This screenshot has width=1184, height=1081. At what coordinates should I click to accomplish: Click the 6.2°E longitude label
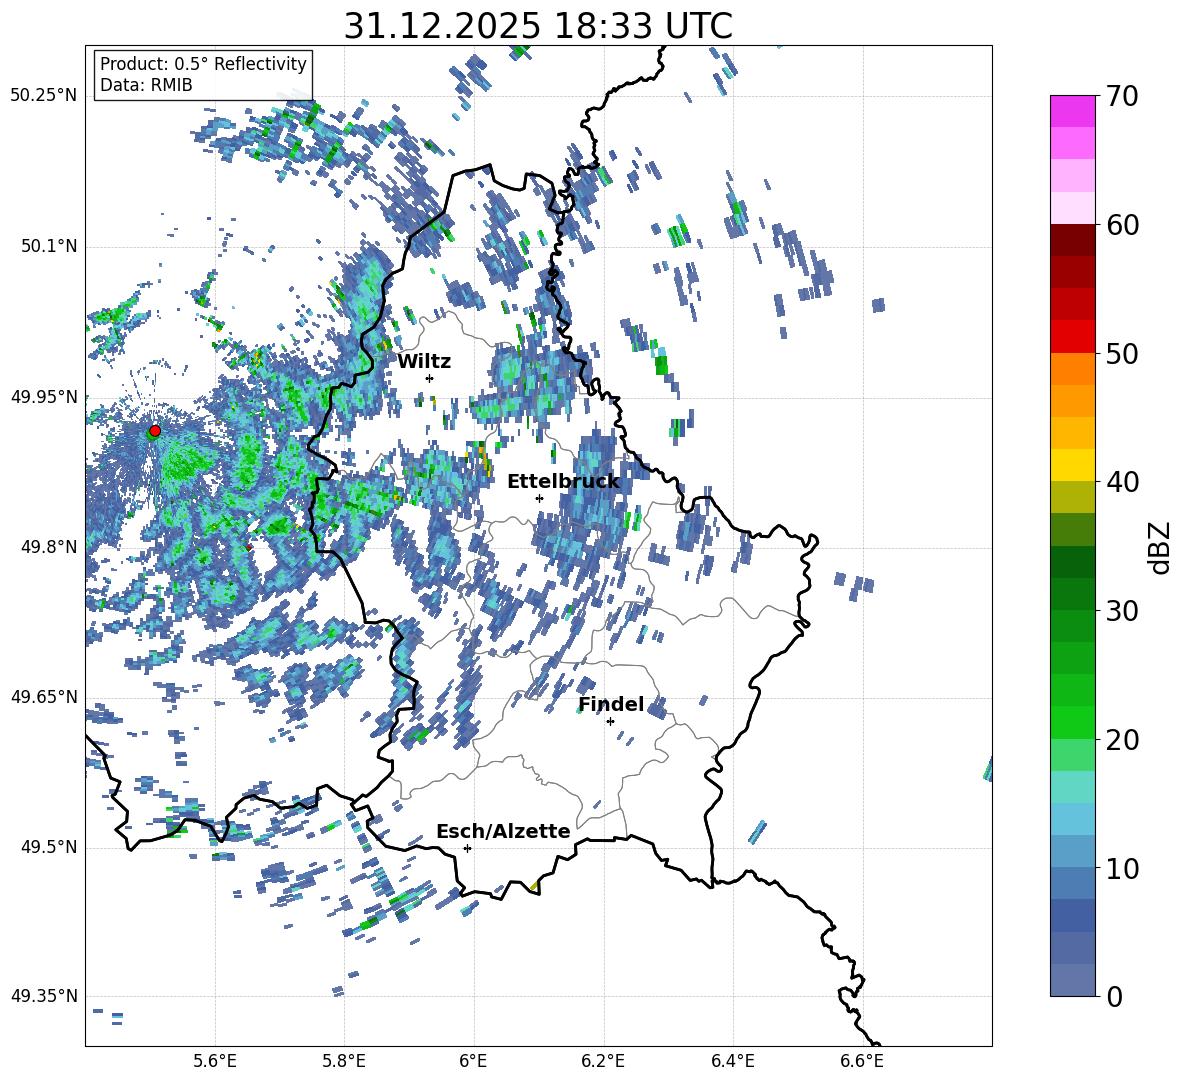603,1061
